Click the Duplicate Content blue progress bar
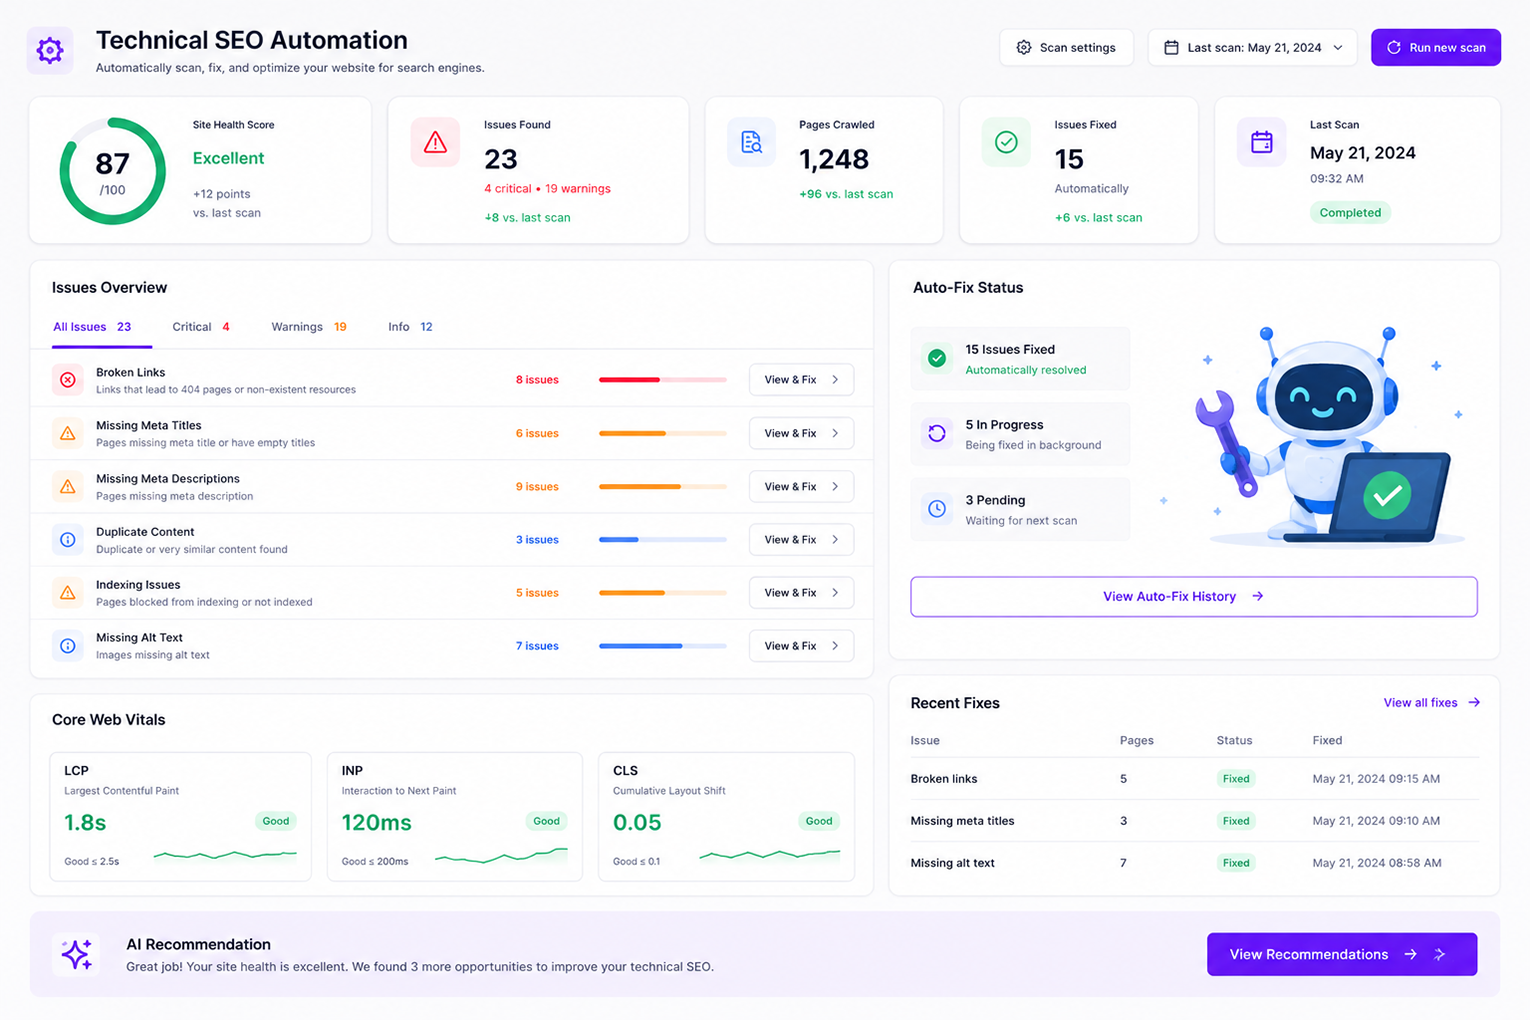 (x=662, y=539)
